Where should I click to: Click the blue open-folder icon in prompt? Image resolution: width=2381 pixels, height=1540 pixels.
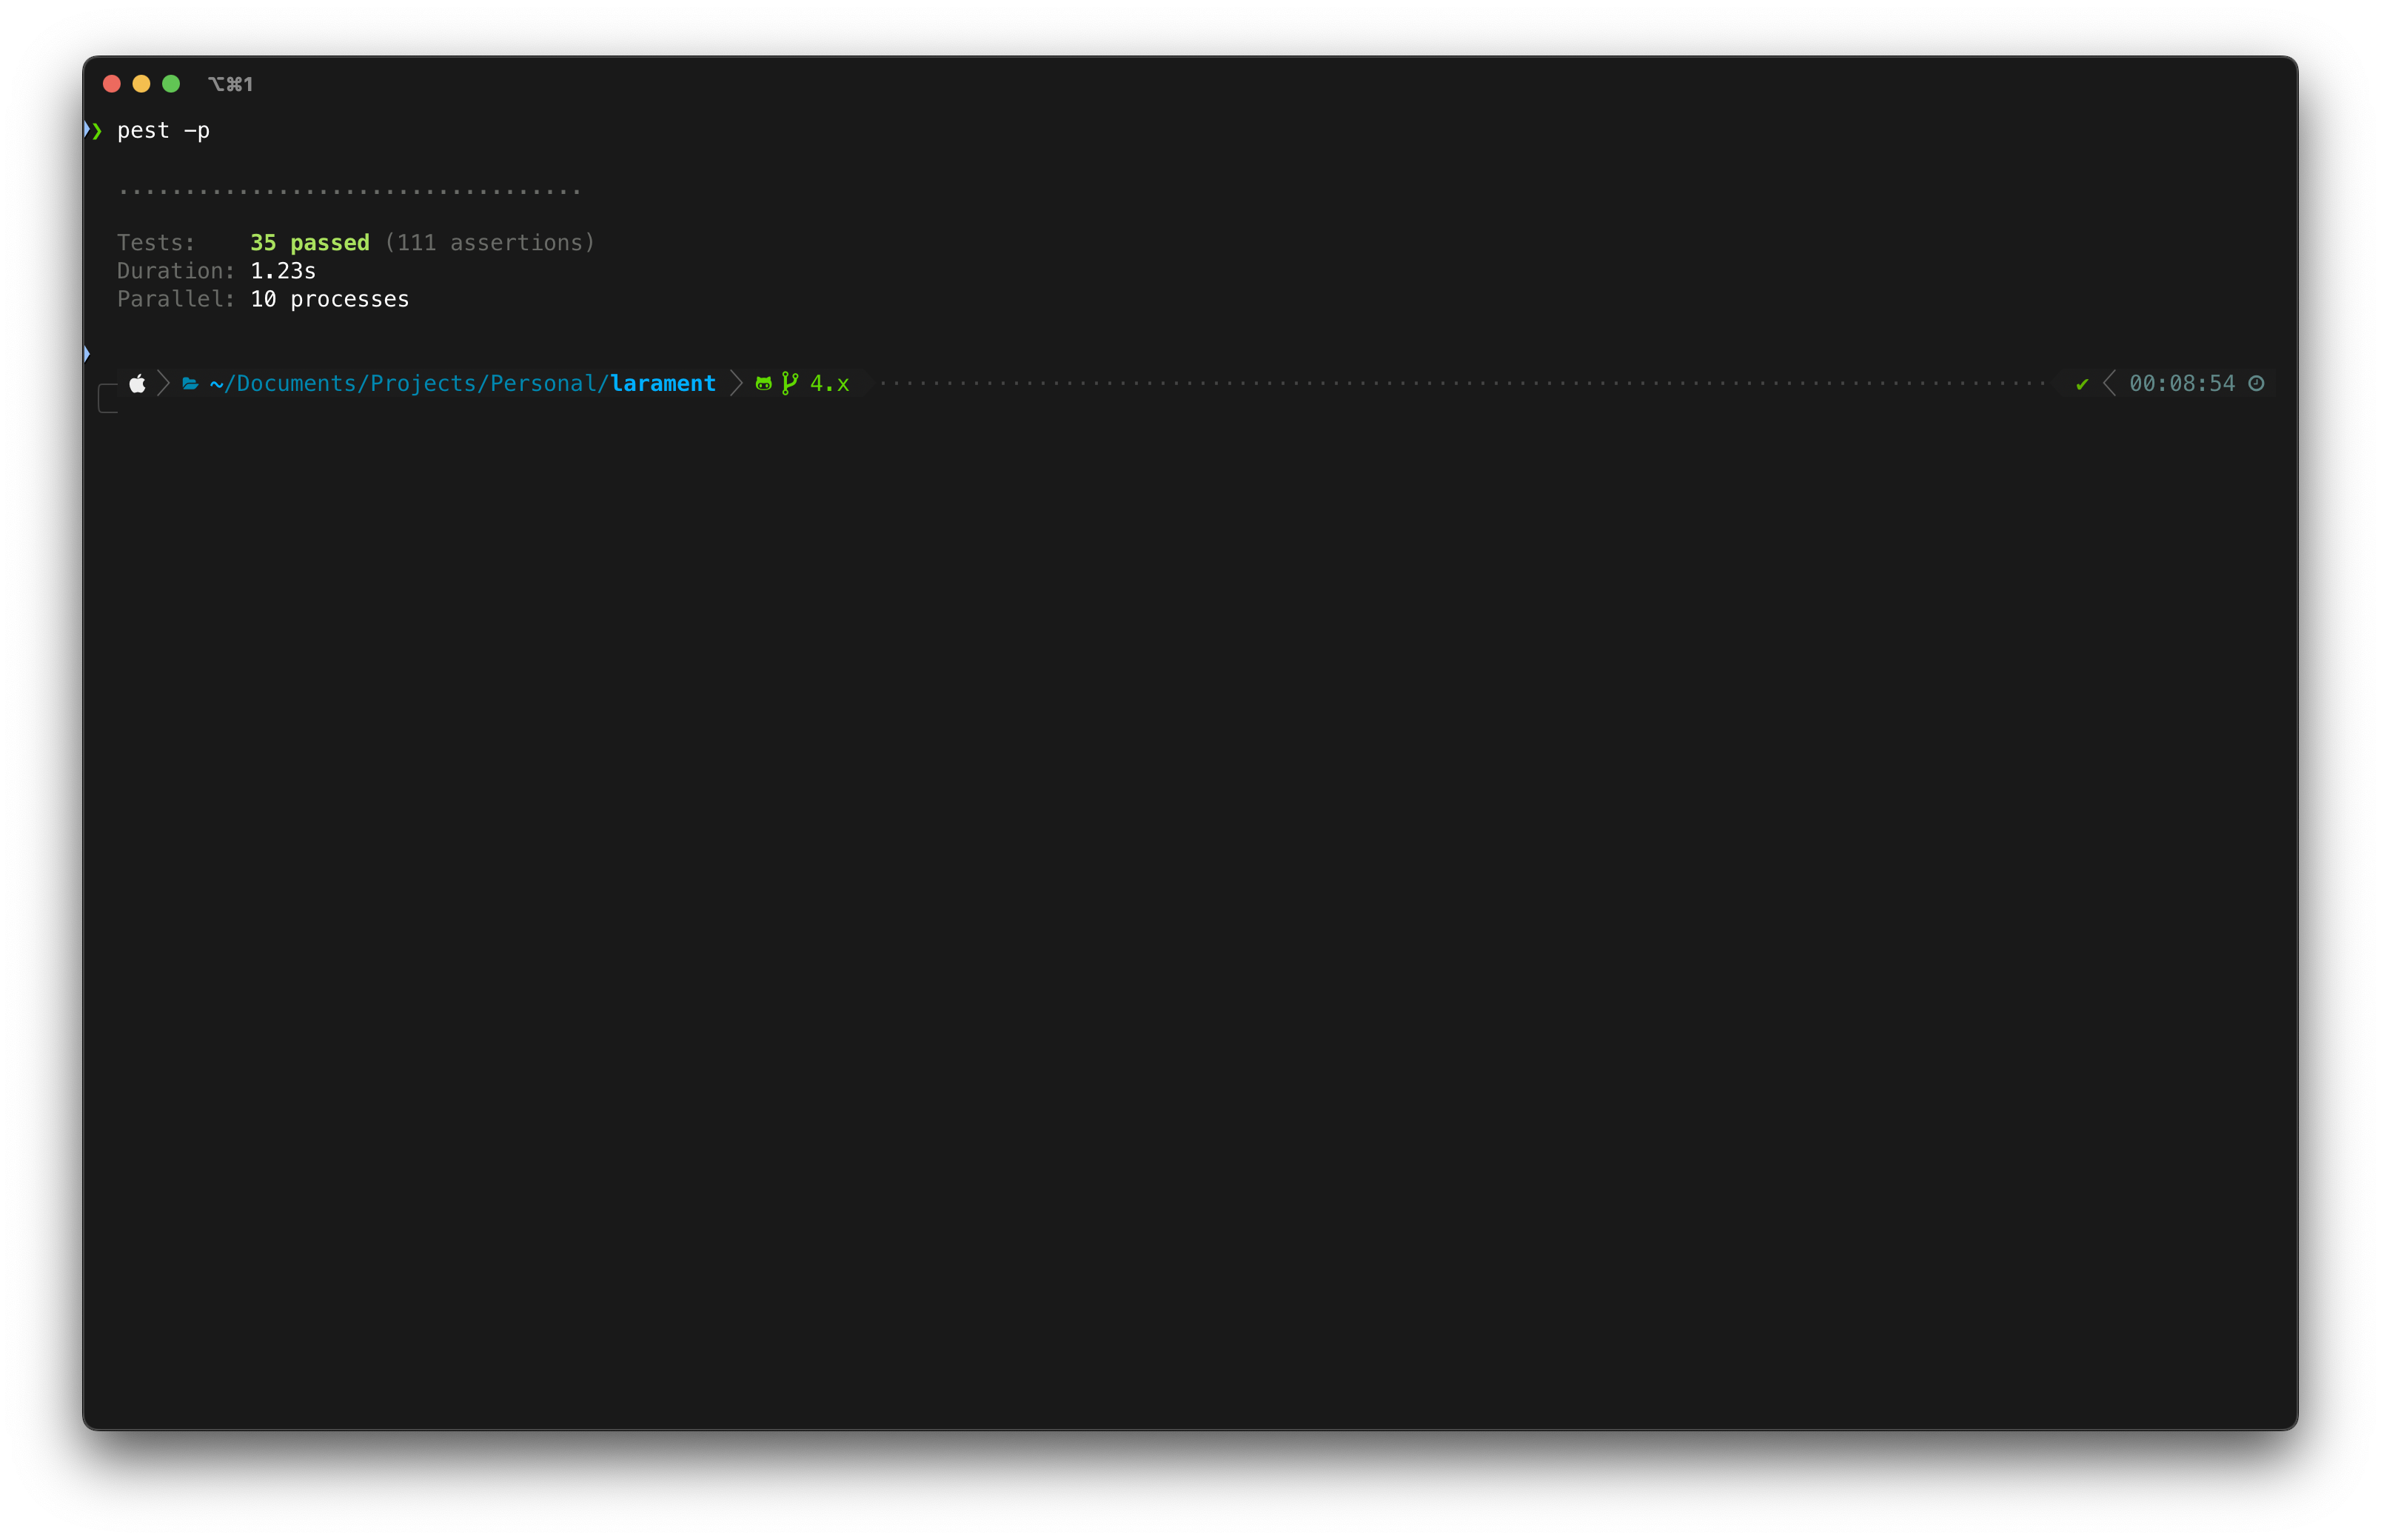[190, 384]
